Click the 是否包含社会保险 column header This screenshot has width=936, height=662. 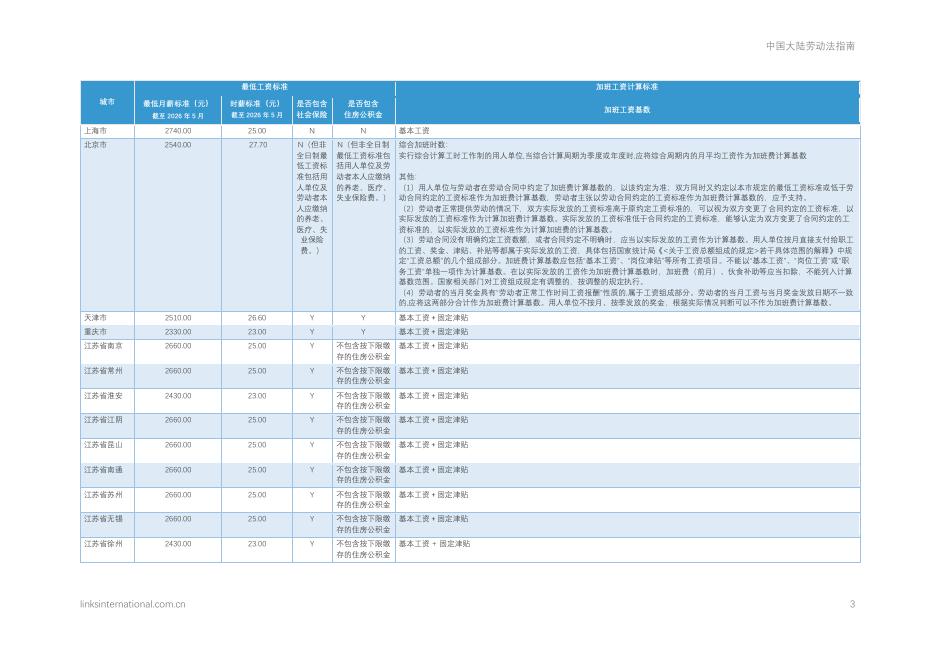point(312,109)
